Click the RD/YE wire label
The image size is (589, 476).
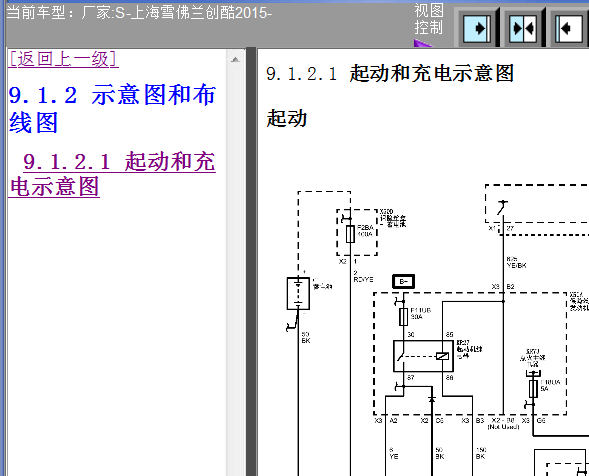click(363, 280)
